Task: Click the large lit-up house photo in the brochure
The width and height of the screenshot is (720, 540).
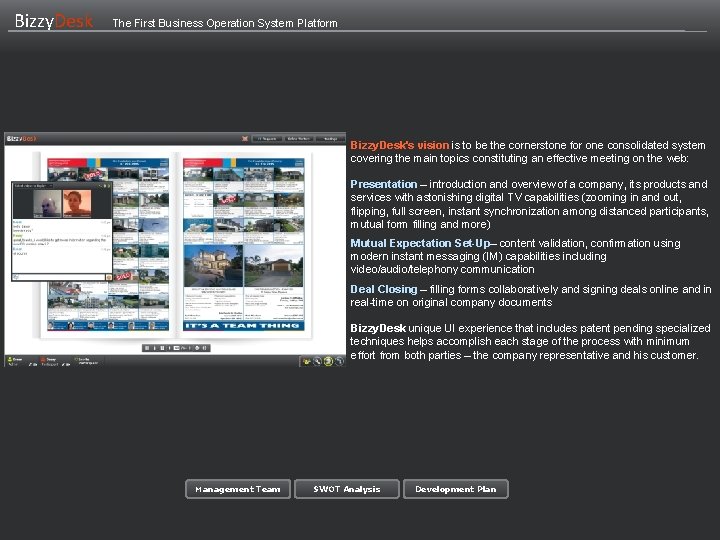Action: (213, 266)
